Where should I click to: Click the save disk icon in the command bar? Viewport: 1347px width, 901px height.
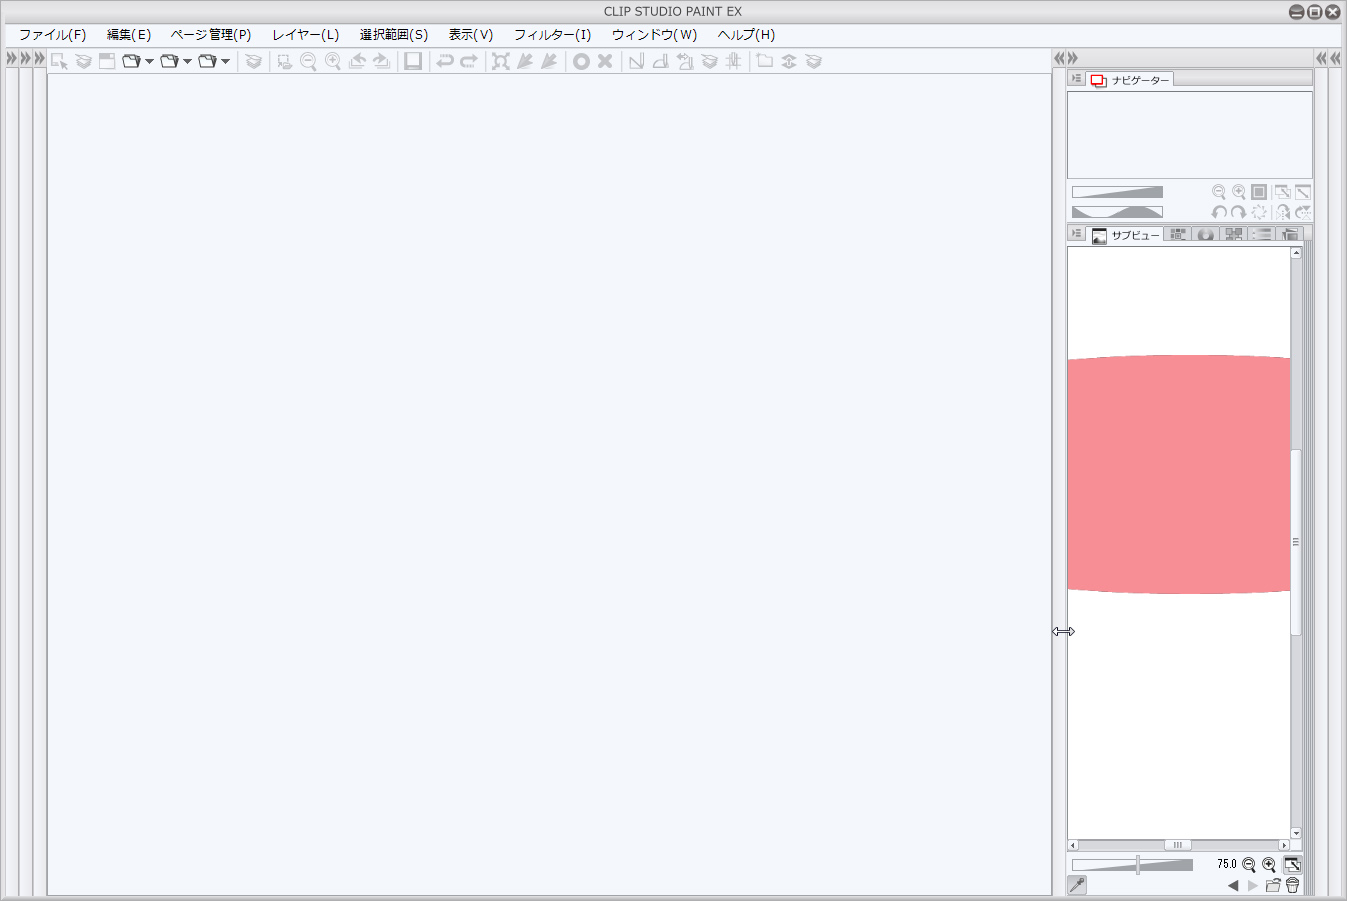pos(413,61)
